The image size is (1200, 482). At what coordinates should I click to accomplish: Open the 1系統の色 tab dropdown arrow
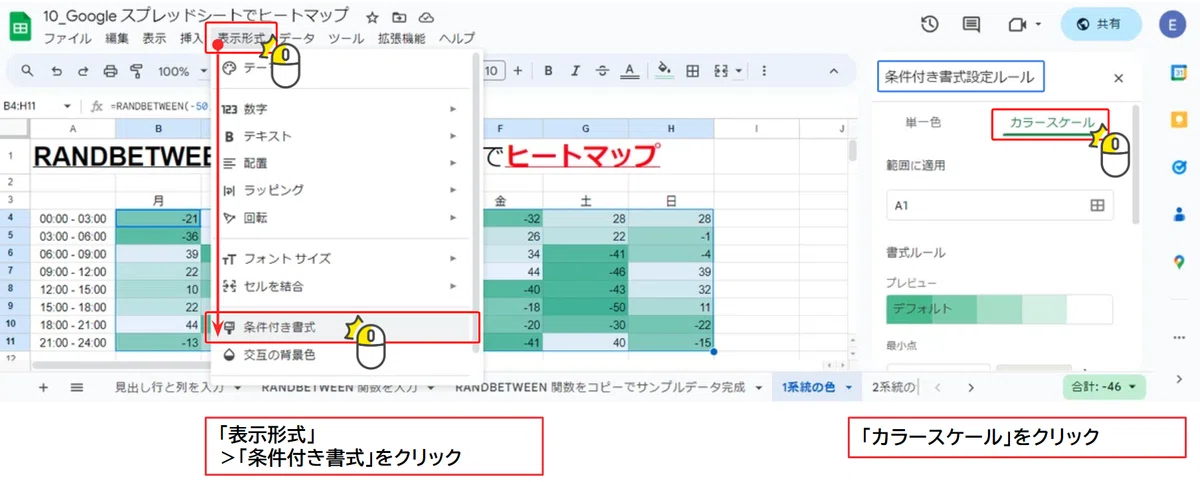click(x=849, y=387)
